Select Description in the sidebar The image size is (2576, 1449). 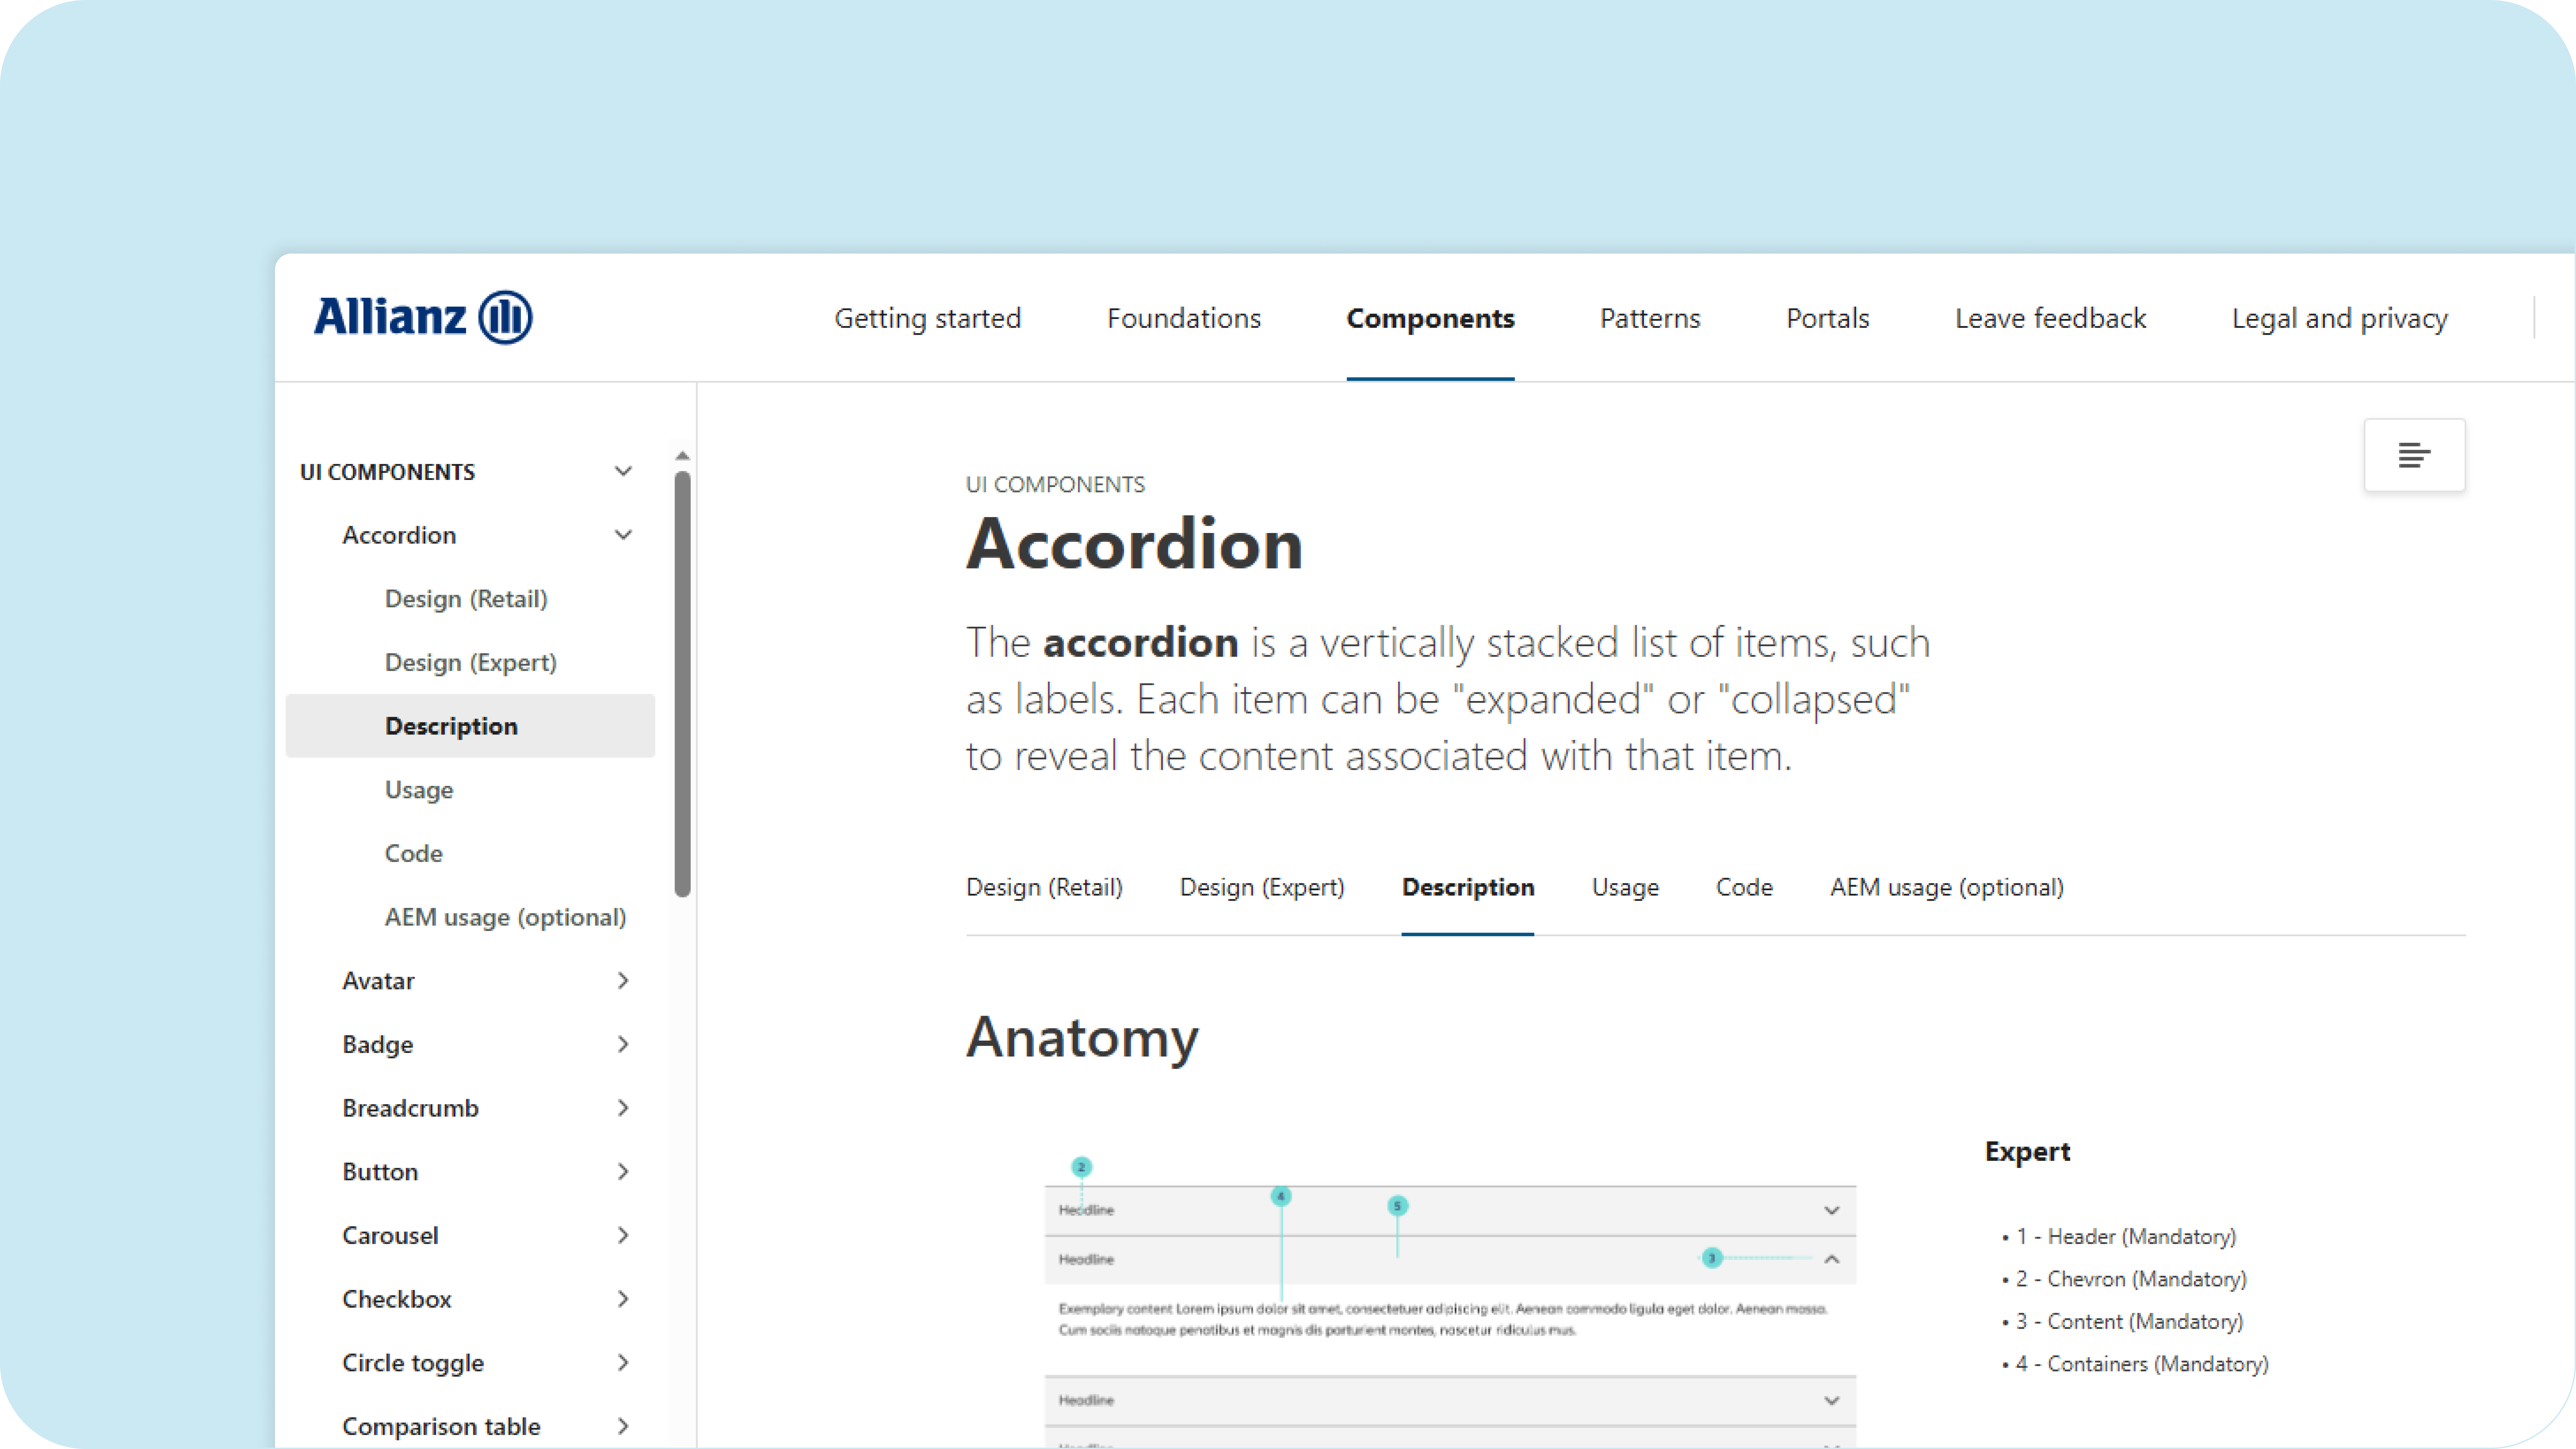click(x=470, y=726)
